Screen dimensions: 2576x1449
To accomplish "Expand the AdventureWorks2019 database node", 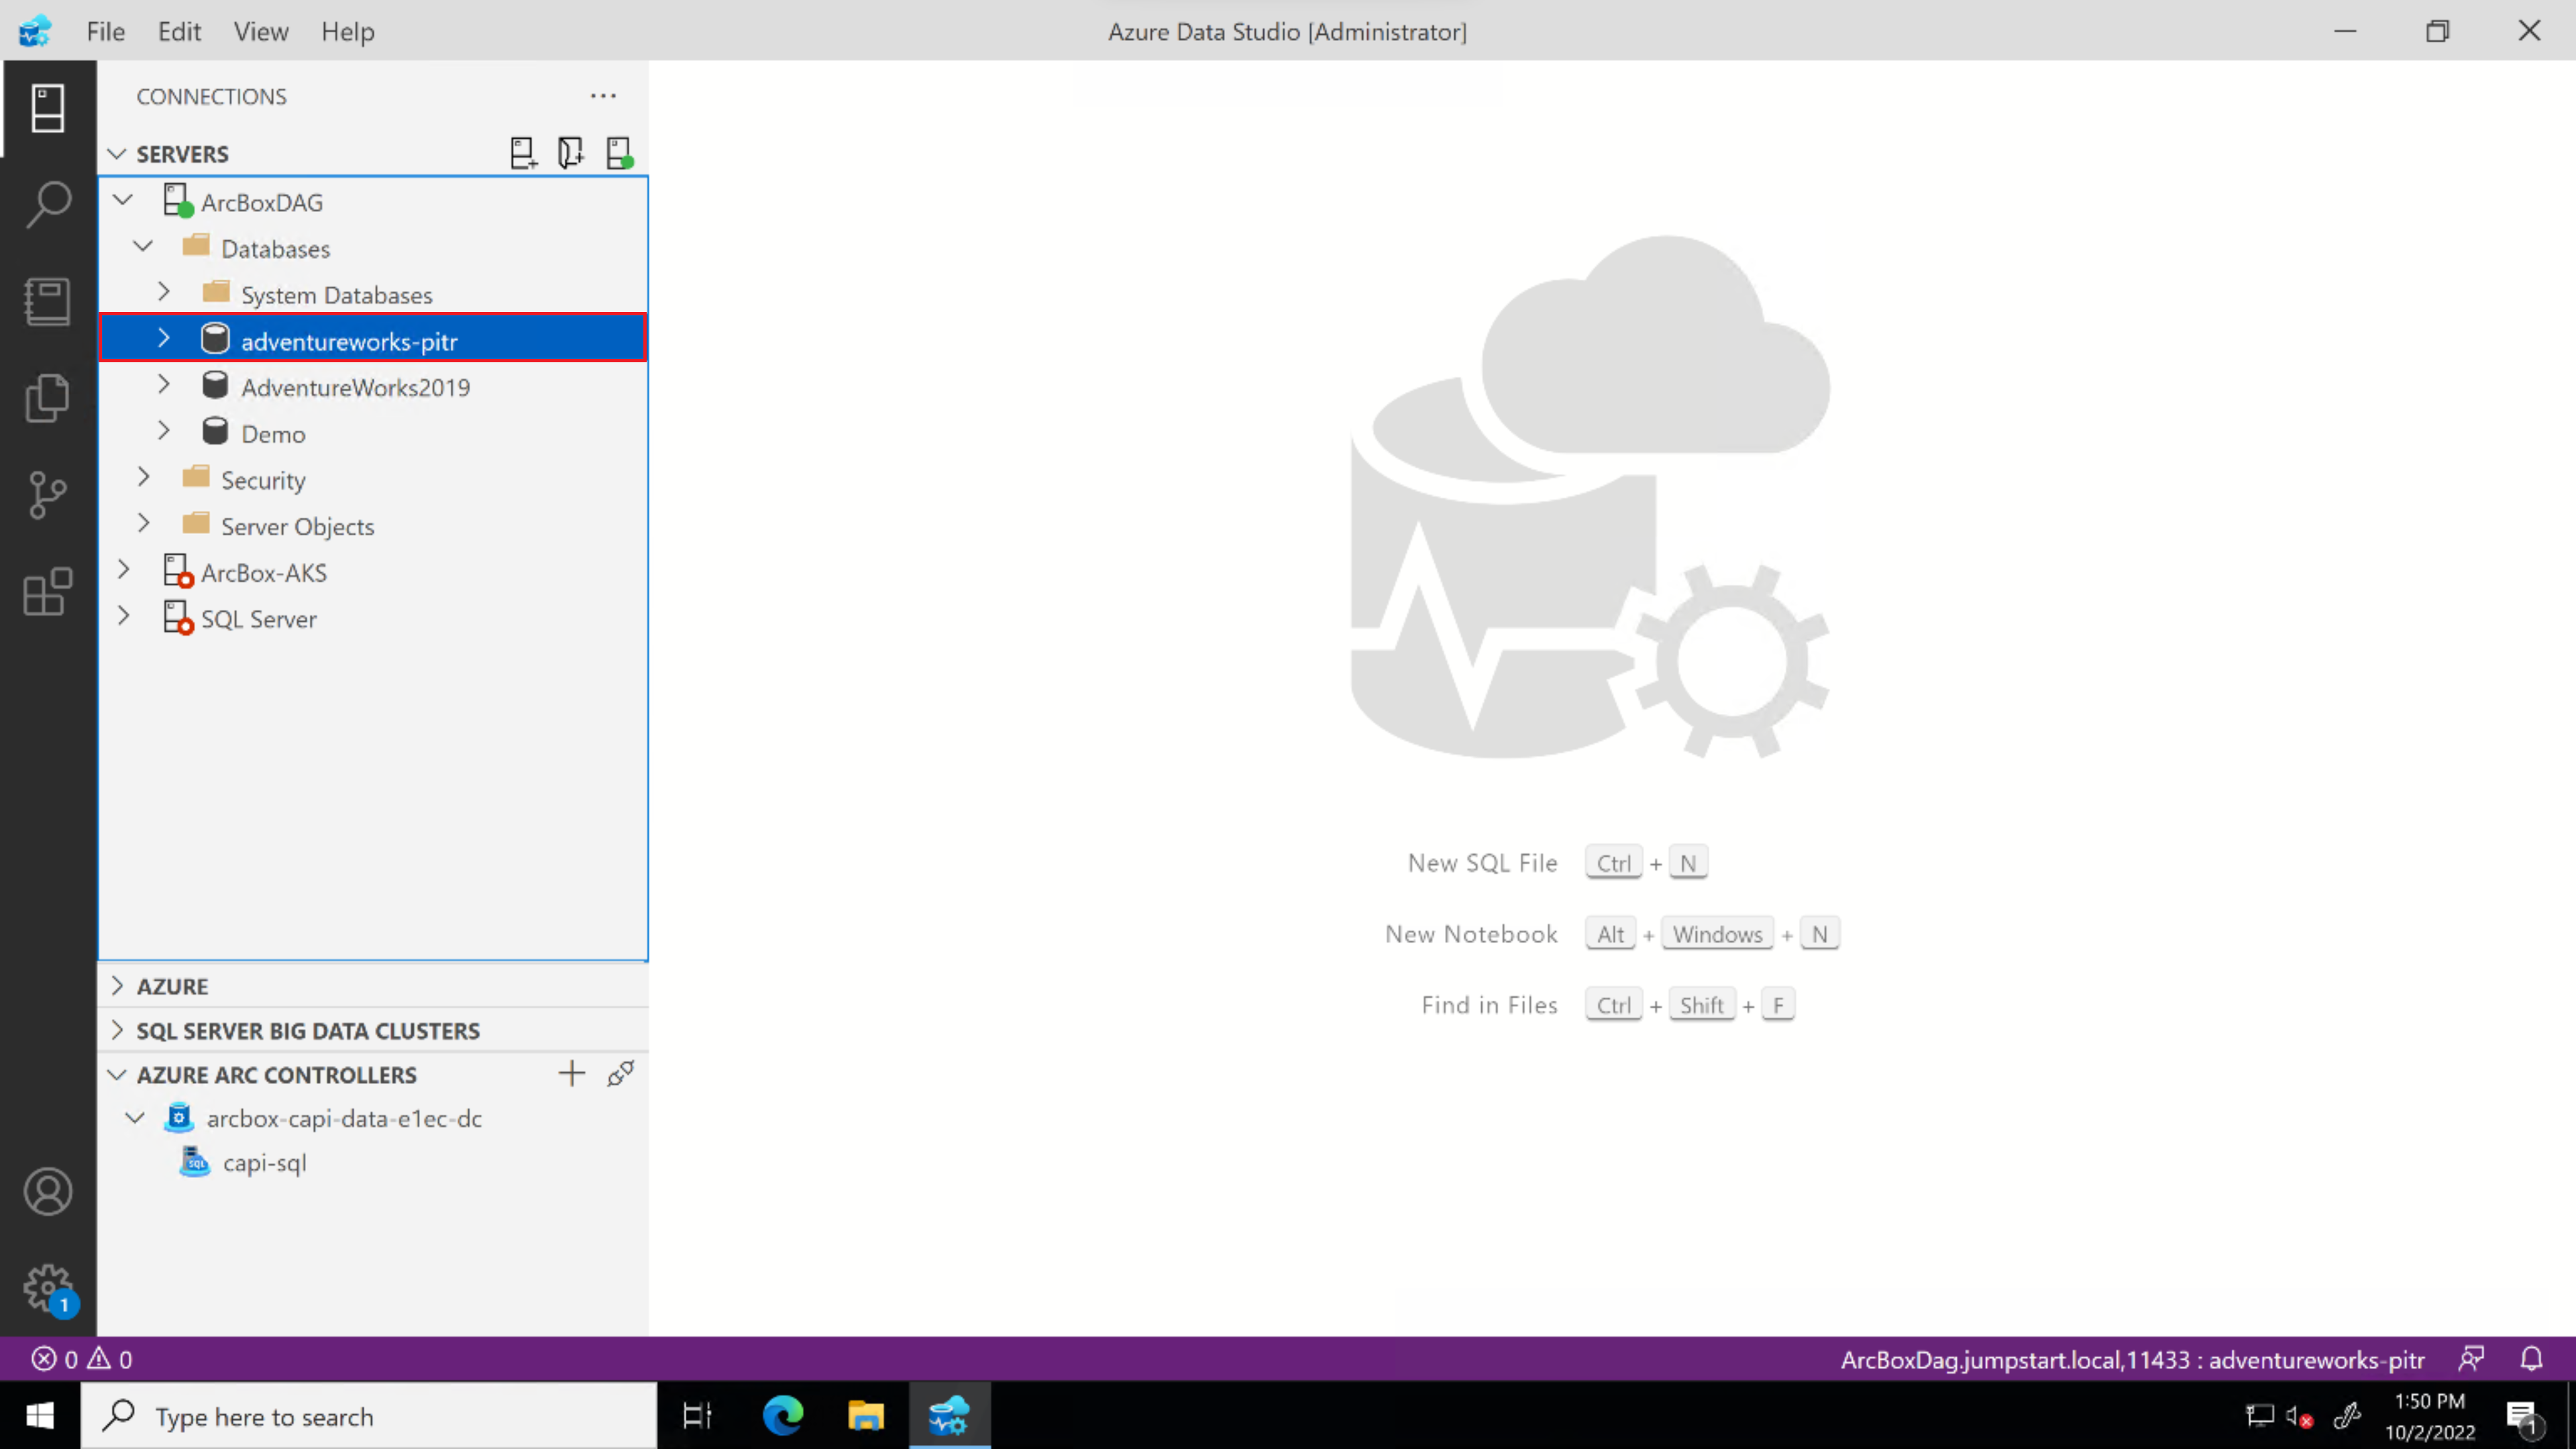I will coord(164,385).
